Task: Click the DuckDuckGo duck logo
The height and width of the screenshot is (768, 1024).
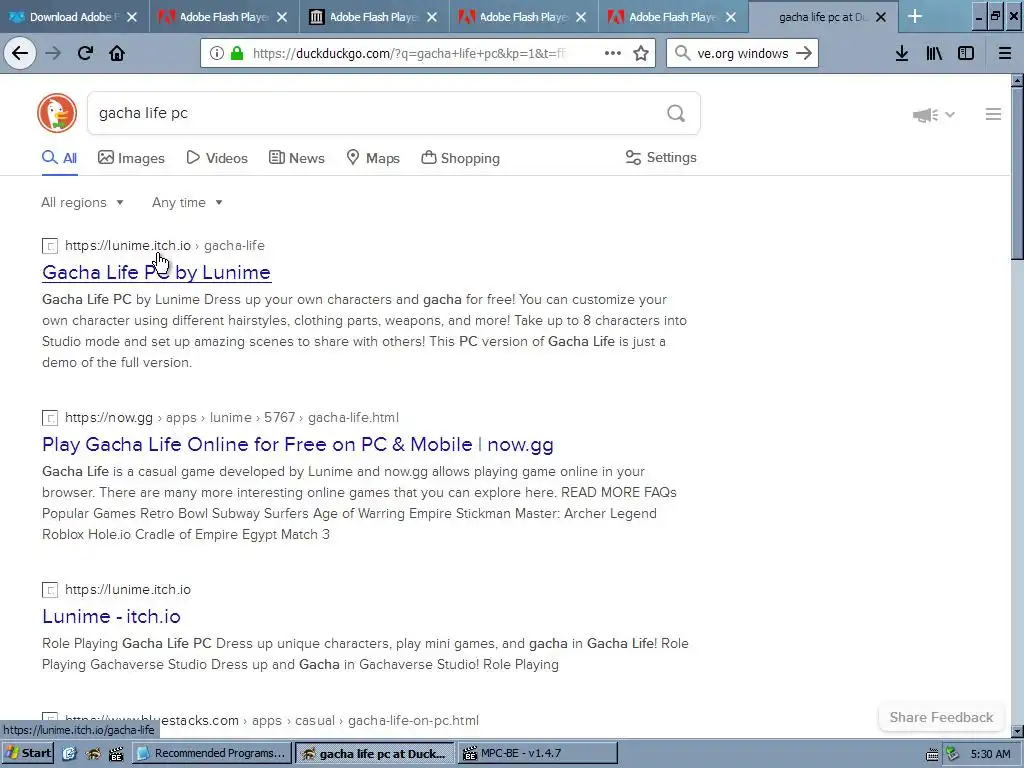Action: (x=57, y=113)
